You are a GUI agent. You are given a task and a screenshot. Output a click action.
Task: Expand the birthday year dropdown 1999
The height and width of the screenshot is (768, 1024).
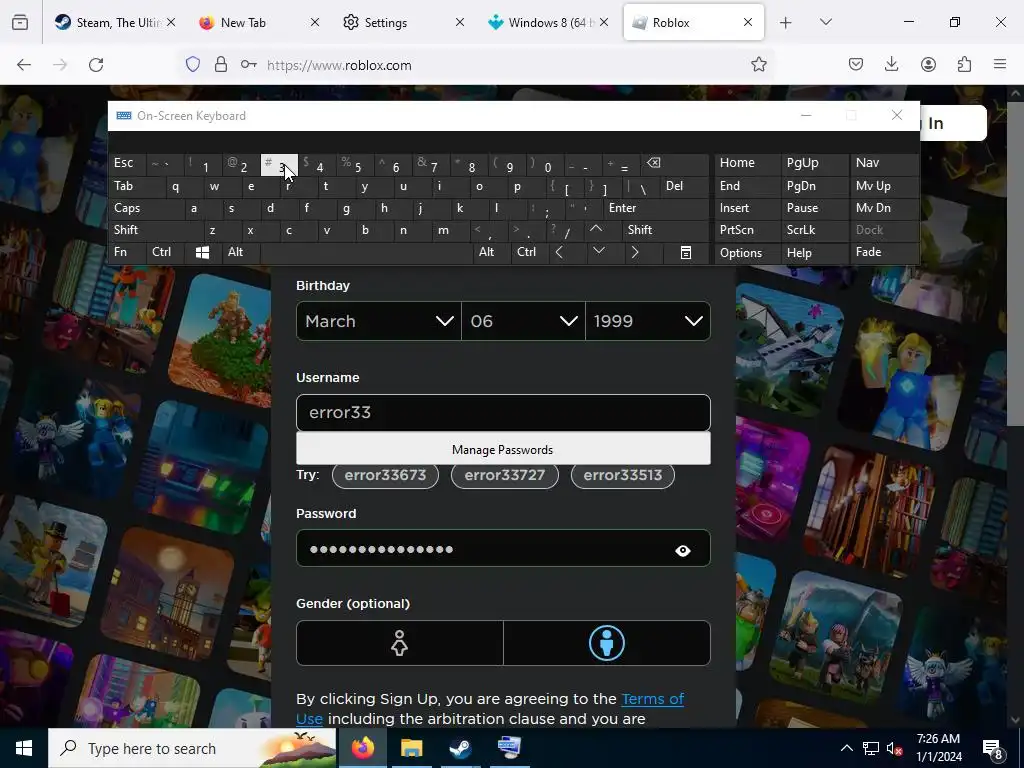click(x=648, y=321)
